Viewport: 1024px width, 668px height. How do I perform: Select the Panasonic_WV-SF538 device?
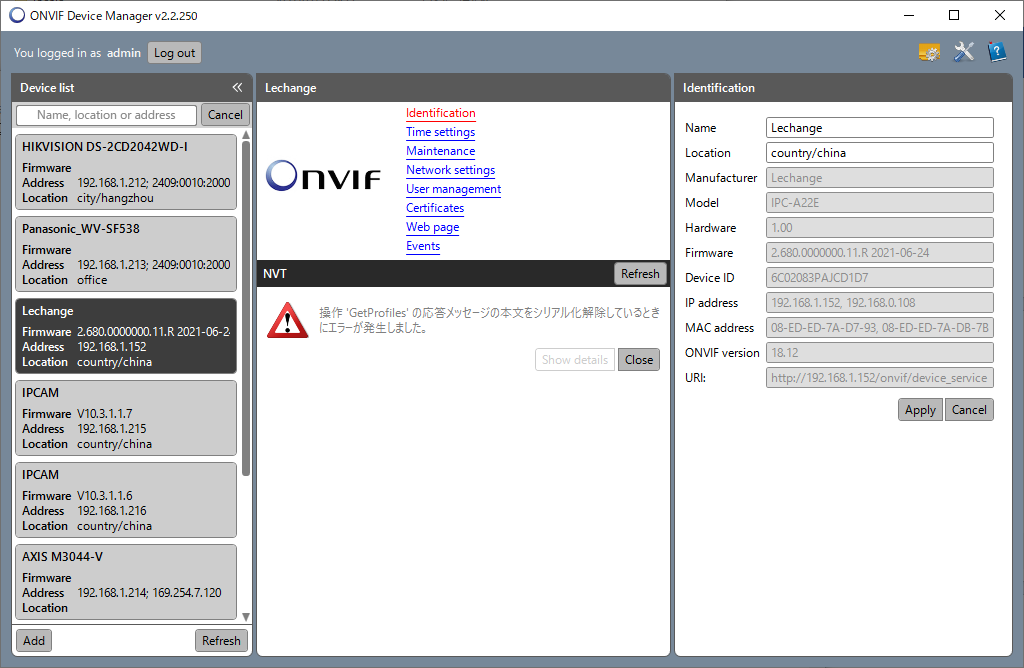(126, 254)
